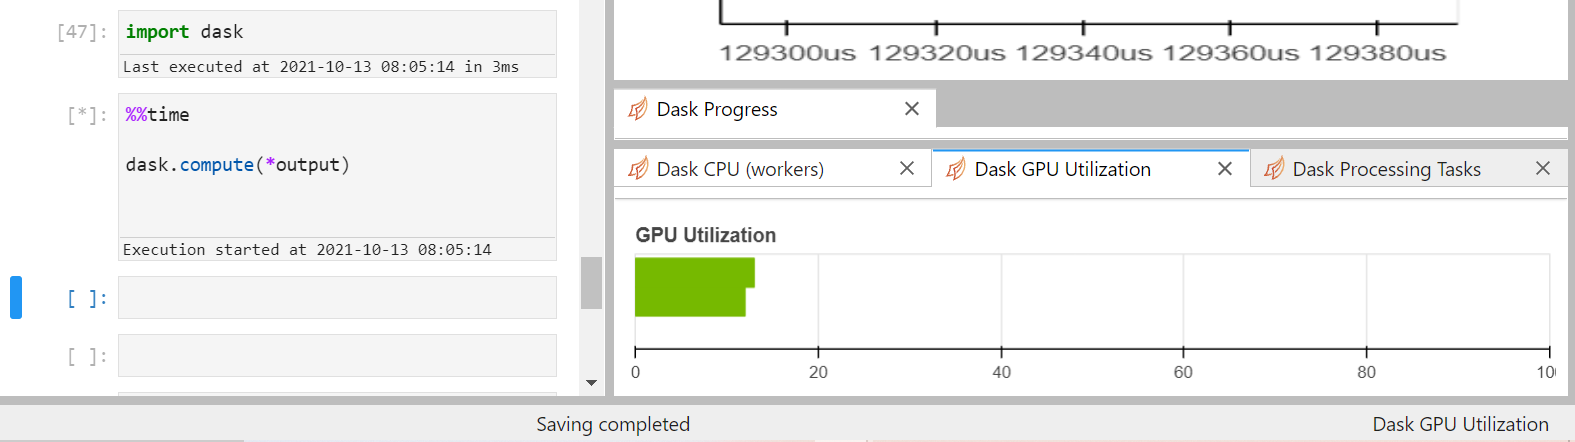Close the Dask CPU (workers) tab
The height and width of the screenshot is (442, 1575).
pyautogui.click(x=907, y=169)
